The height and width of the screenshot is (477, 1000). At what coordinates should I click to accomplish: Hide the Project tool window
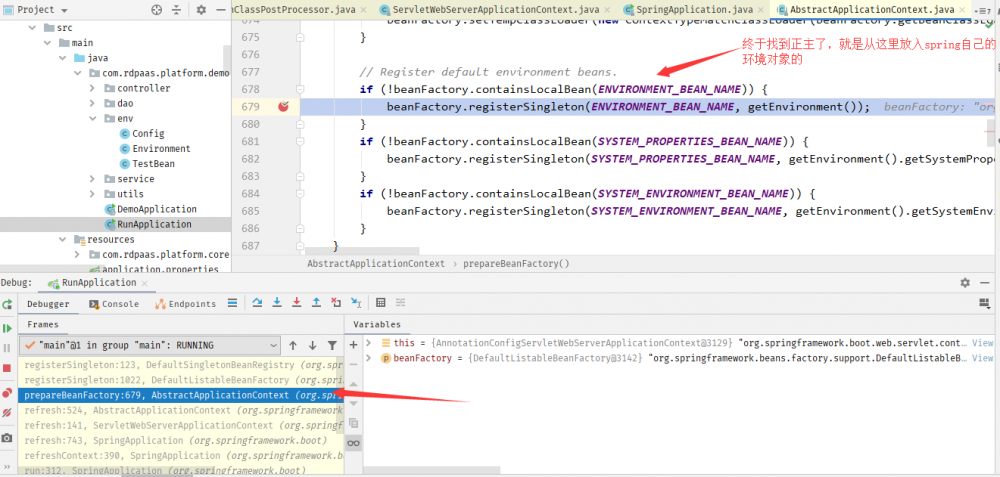(x=220, y=10)
